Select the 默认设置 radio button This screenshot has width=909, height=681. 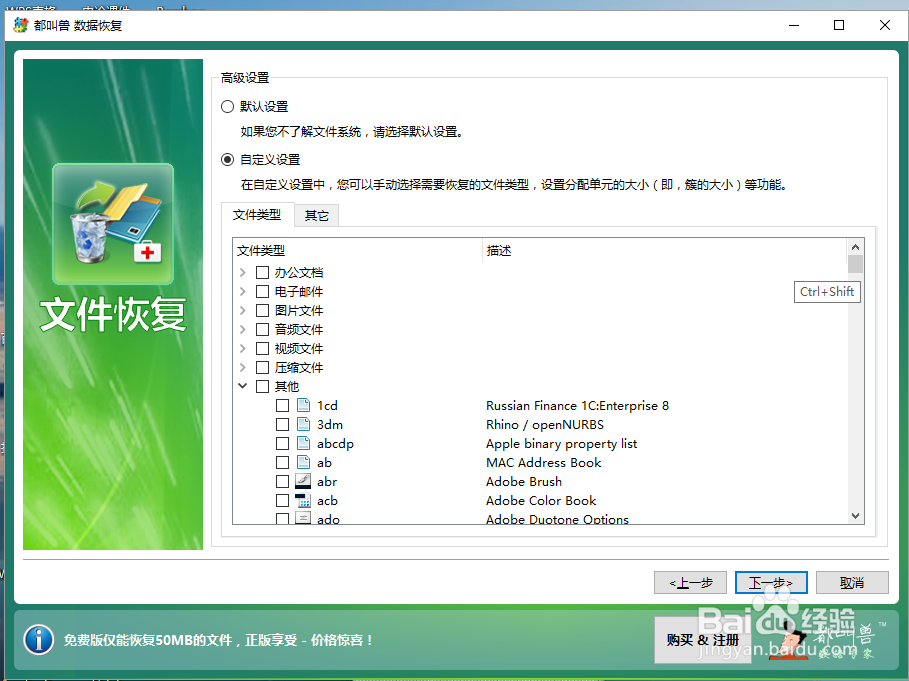point(228,105)
